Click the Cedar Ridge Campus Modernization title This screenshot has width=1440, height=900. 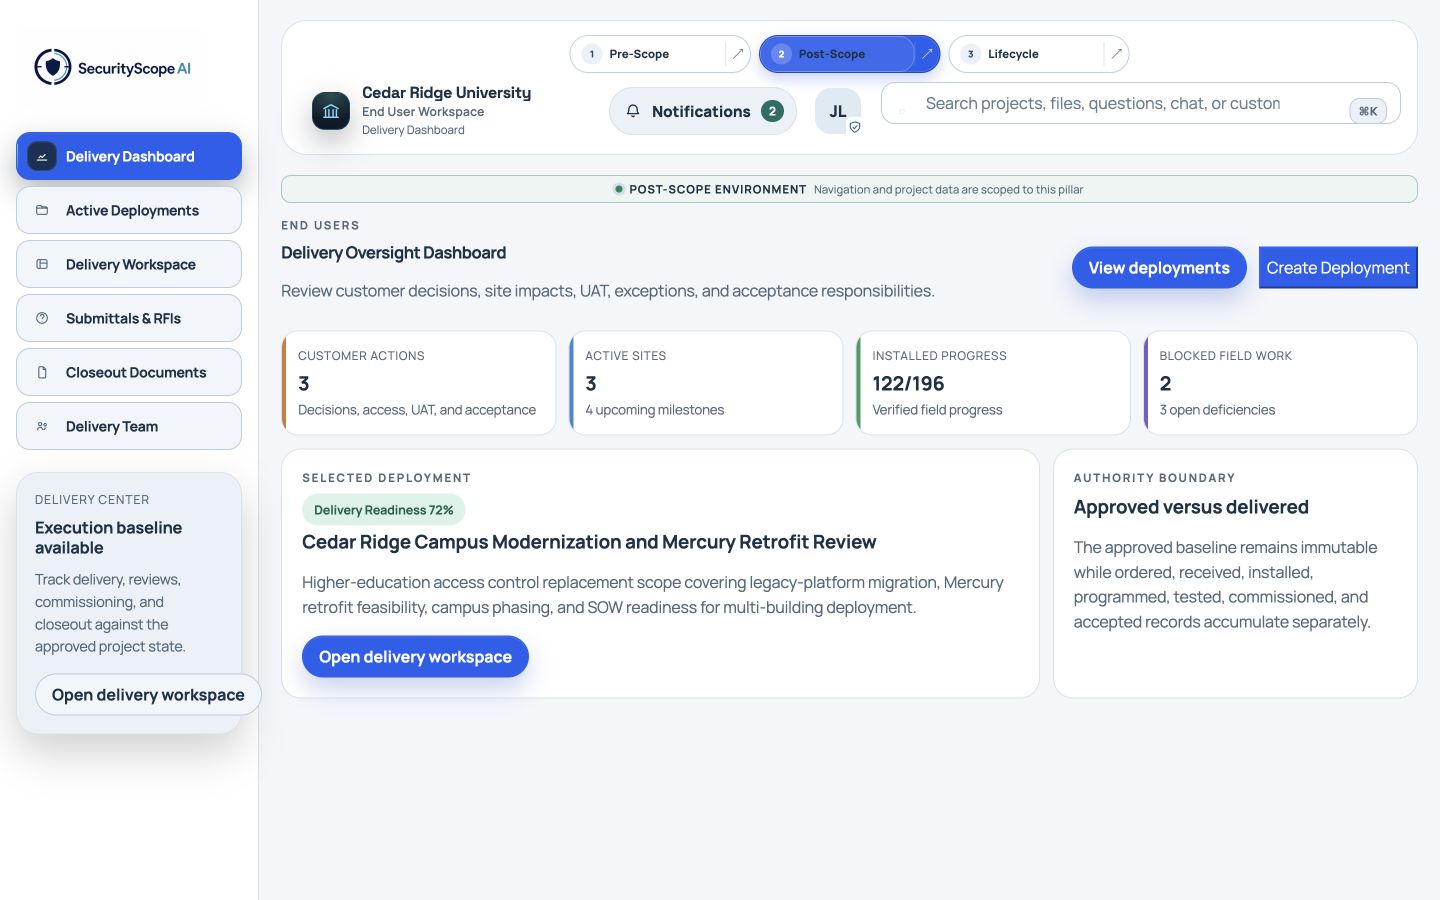pyautogui.click(x=589, y=542)
